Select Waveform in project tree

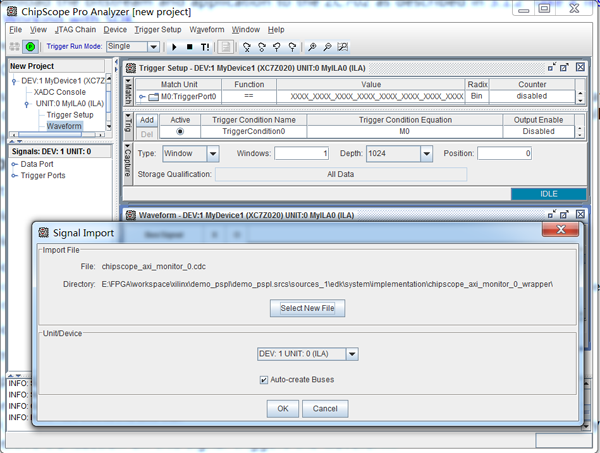point(64,126)
